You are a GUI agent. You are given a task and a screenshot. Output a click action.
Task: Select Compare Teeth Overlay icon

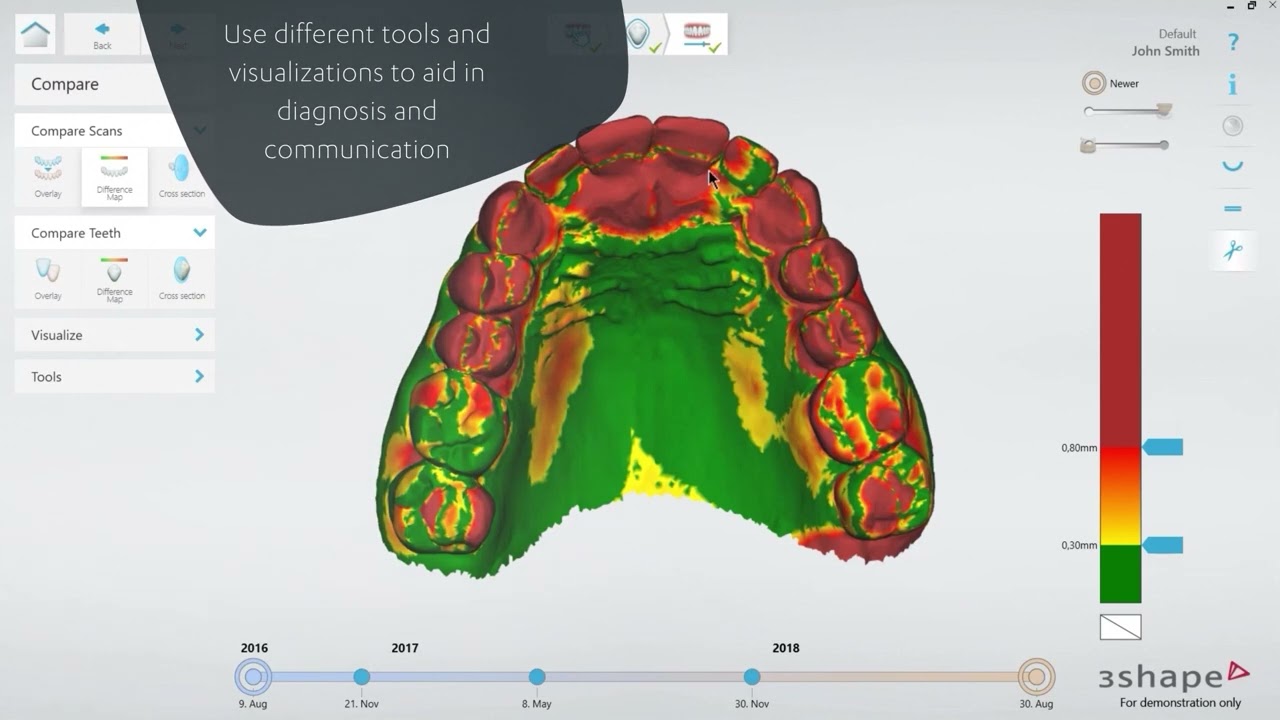48,278
